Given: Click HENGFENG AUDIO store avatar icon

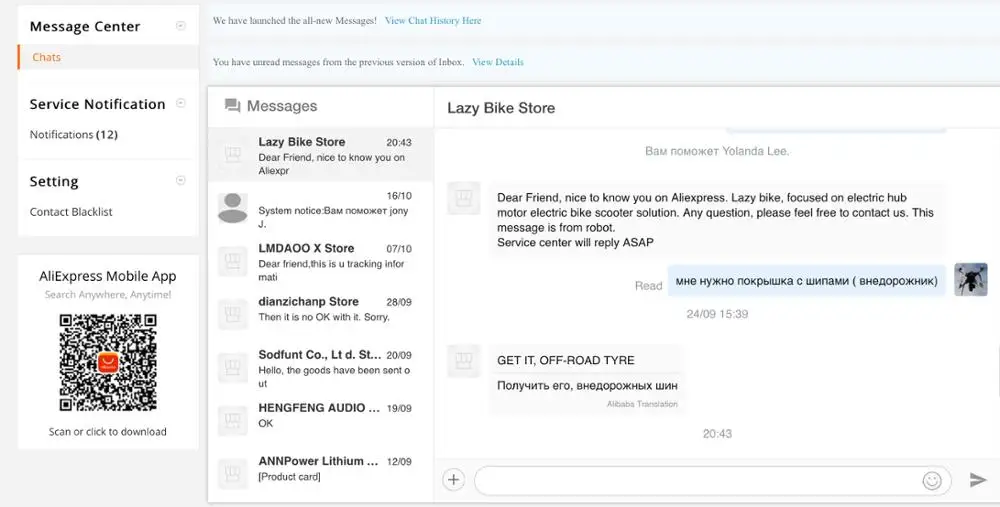Looking at the screenshot, I should [x=233, y=421].
